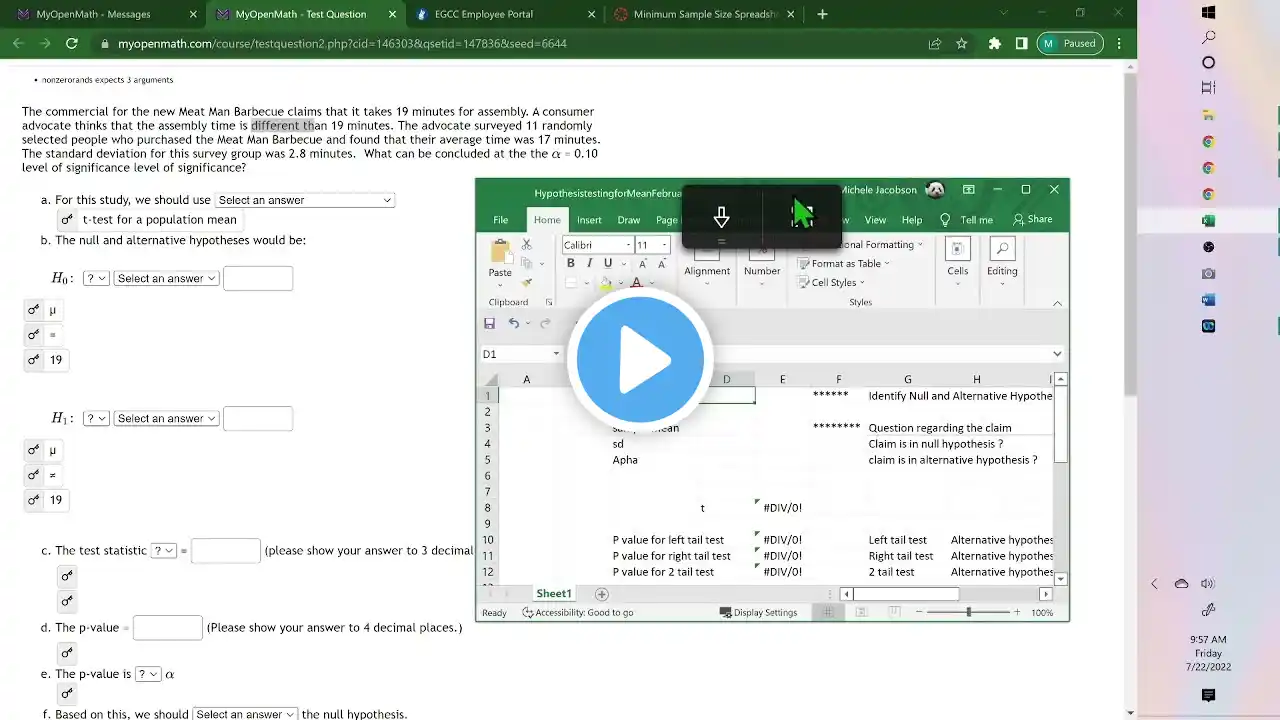Click the Save icon in Quick Access toolbar

click(489, 323)
